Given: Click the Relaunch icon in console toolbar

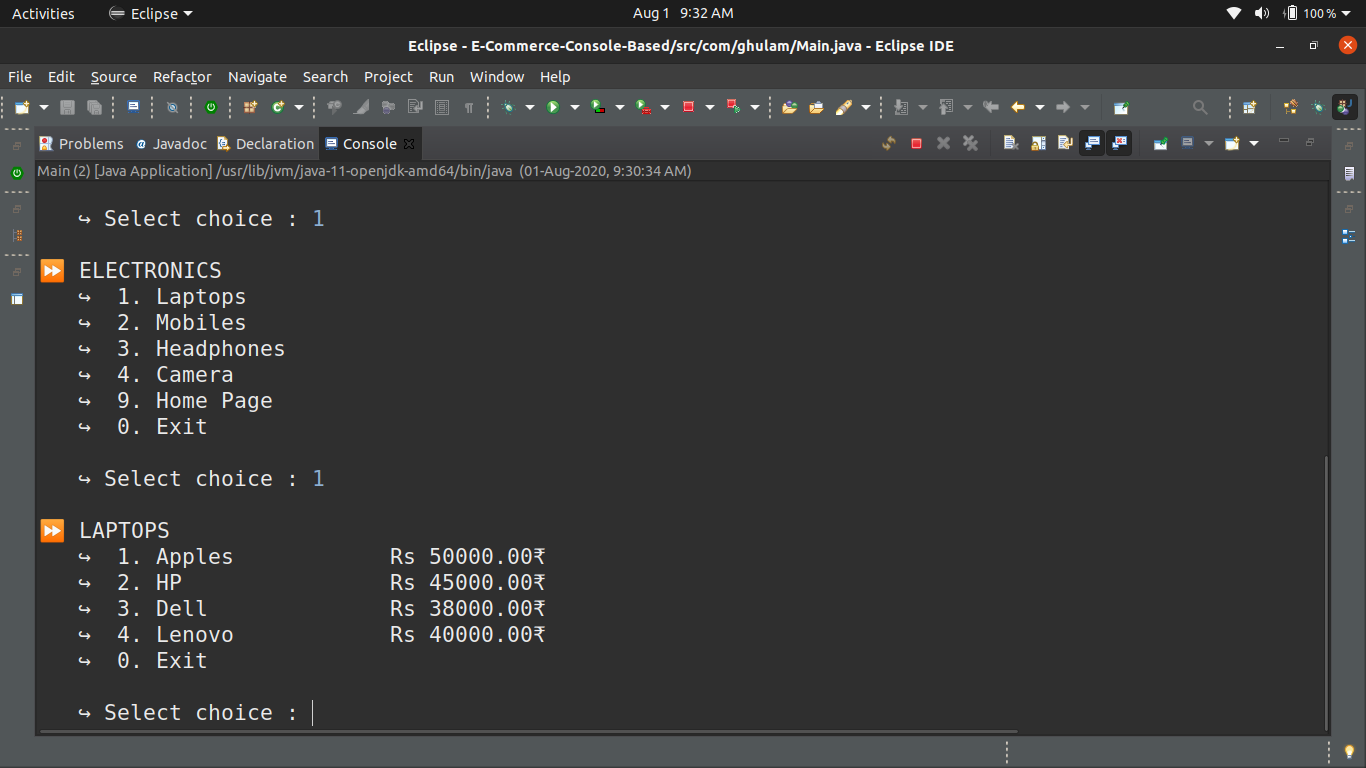Looking at the screenshot, I should 889,144.
